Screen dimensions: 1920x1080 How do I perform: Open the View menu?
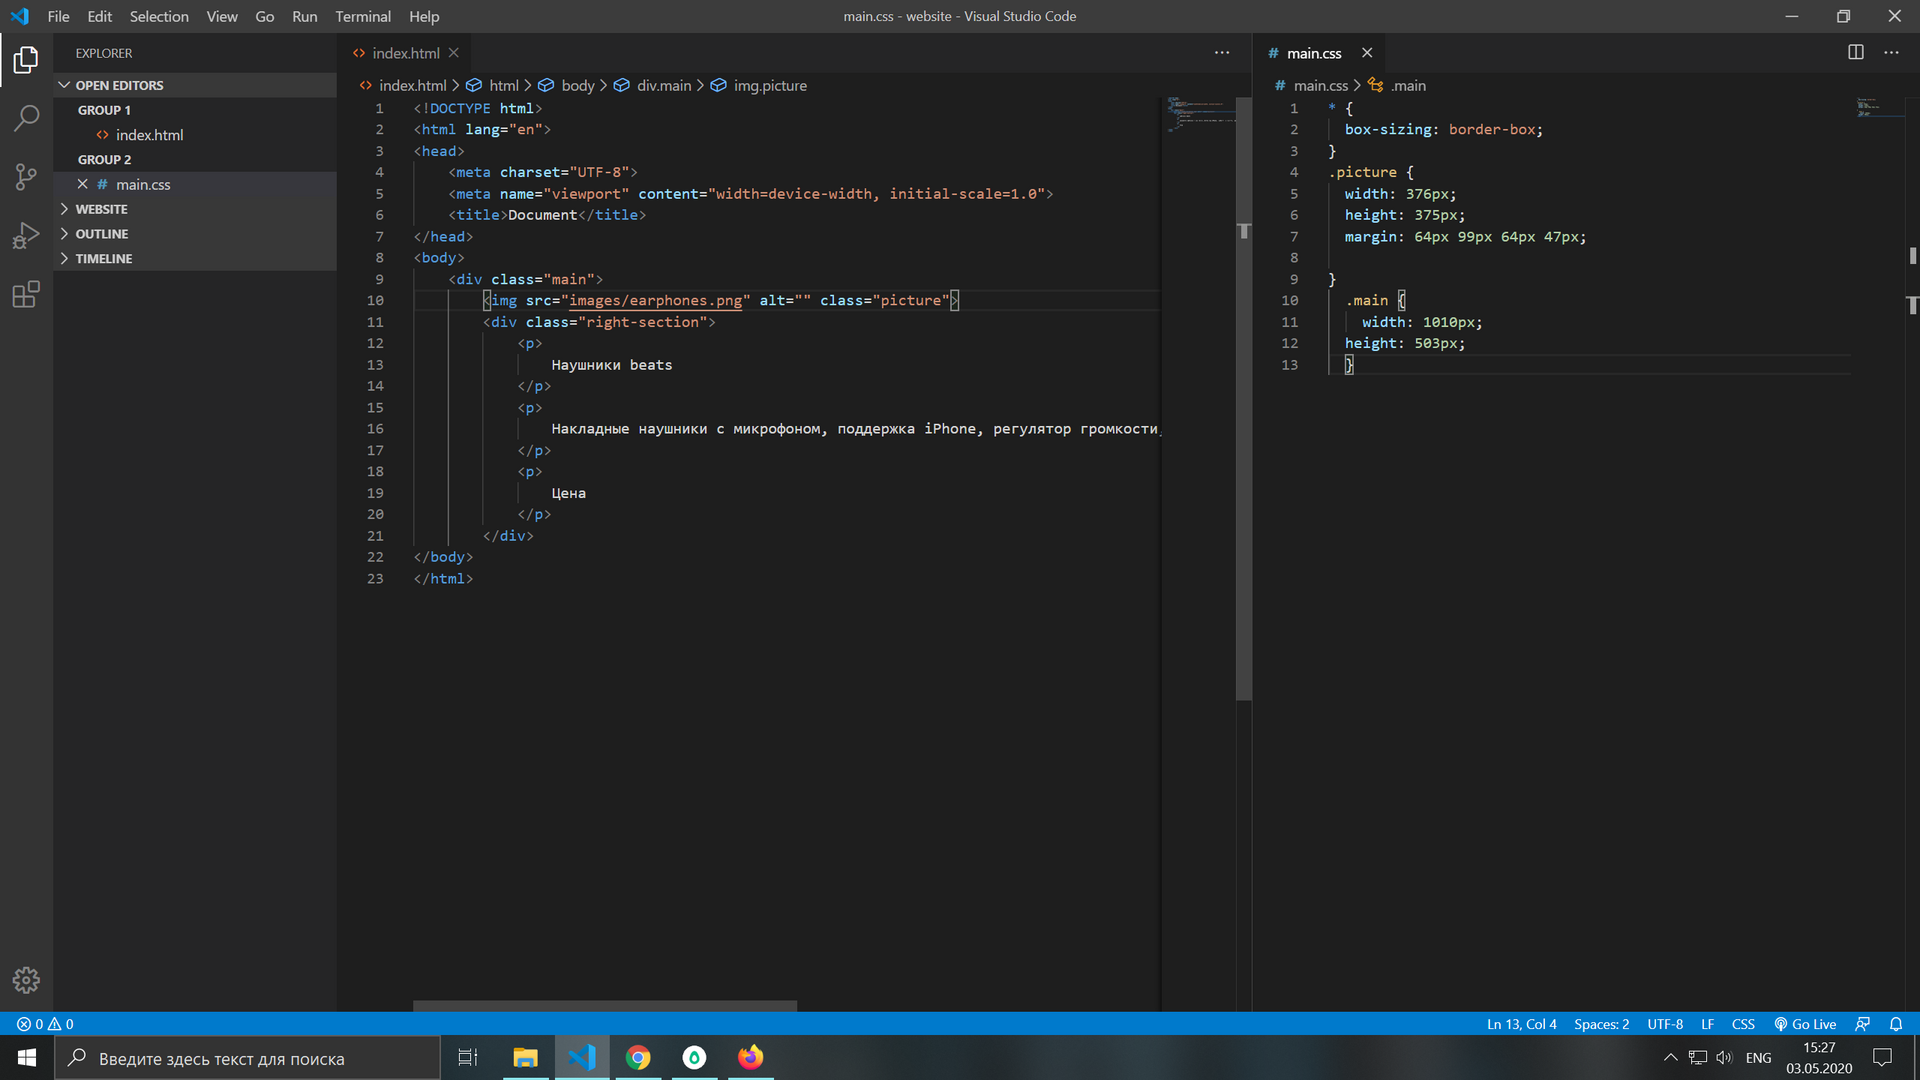point(222,16)
